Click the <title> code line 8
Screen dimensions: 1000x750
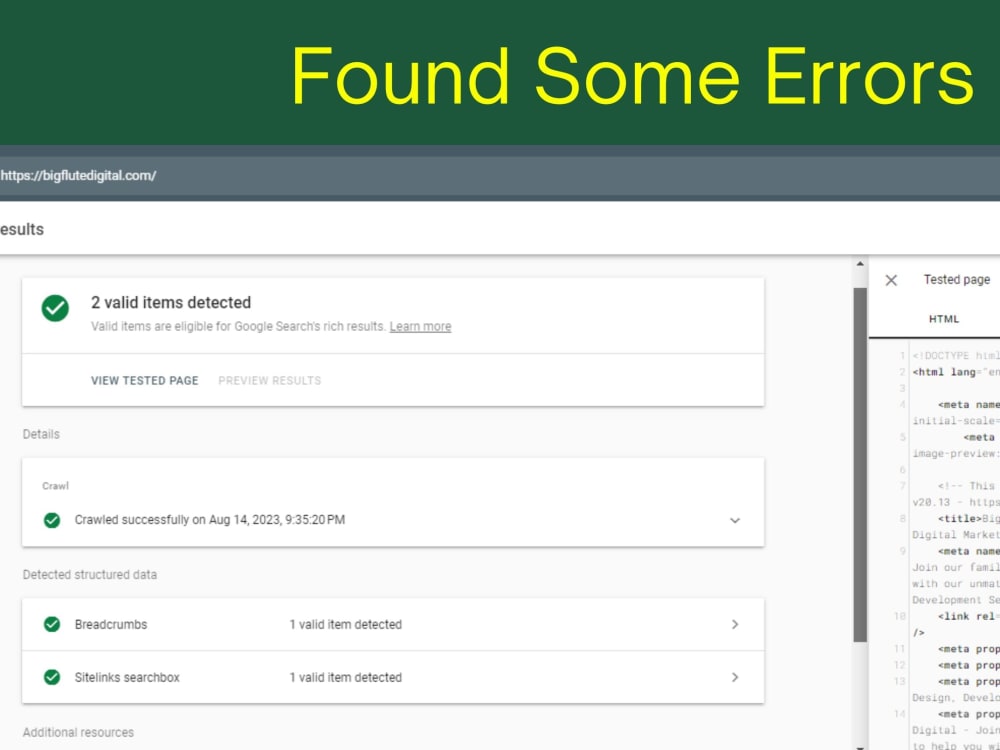pyautogui.click(x=969, y=519)
